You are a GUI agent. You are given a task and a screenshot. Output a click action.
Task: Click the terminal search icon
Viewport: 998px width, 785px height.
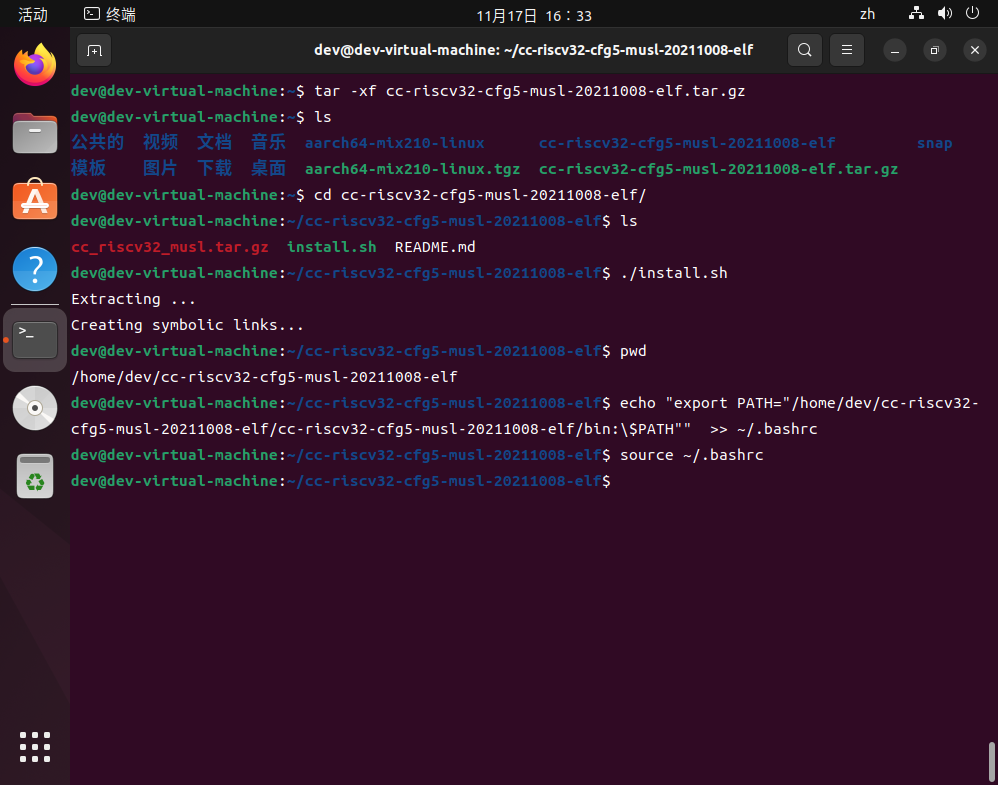(x=805, y=50)
